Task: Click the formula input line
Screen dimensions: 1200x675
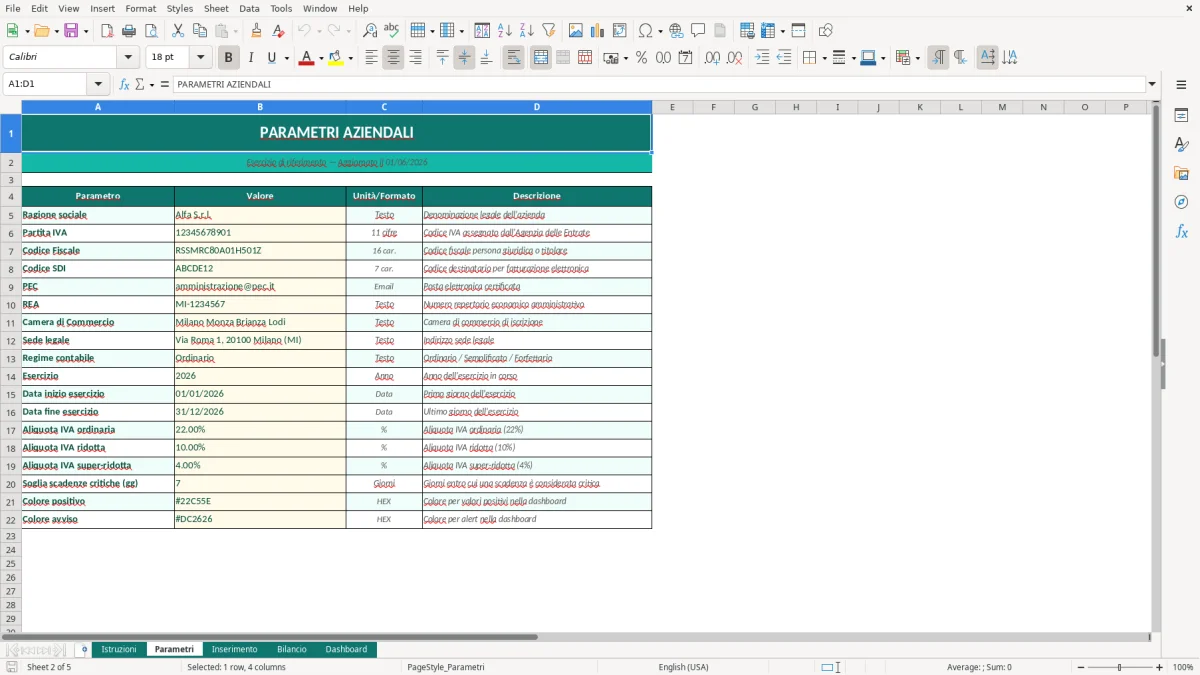Action: pyautogui.click(x=658, y=84)
